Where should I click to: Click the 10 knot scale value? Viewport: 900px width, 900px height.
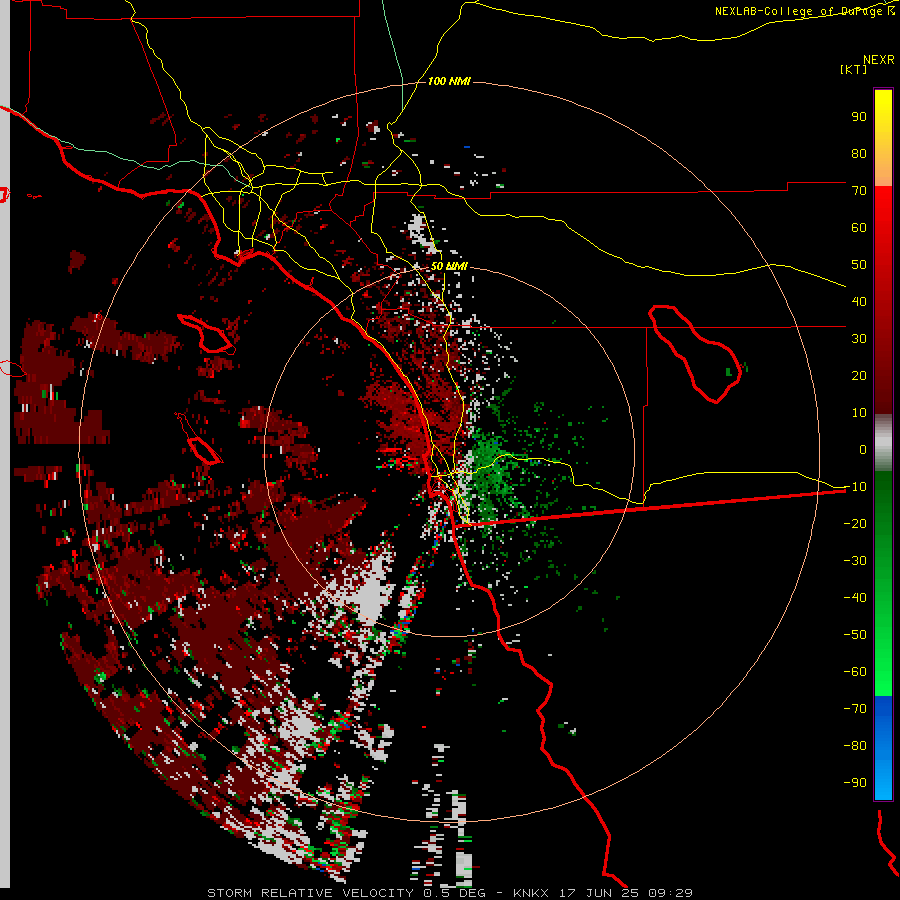pyautogui.click(x=859, y=413)
